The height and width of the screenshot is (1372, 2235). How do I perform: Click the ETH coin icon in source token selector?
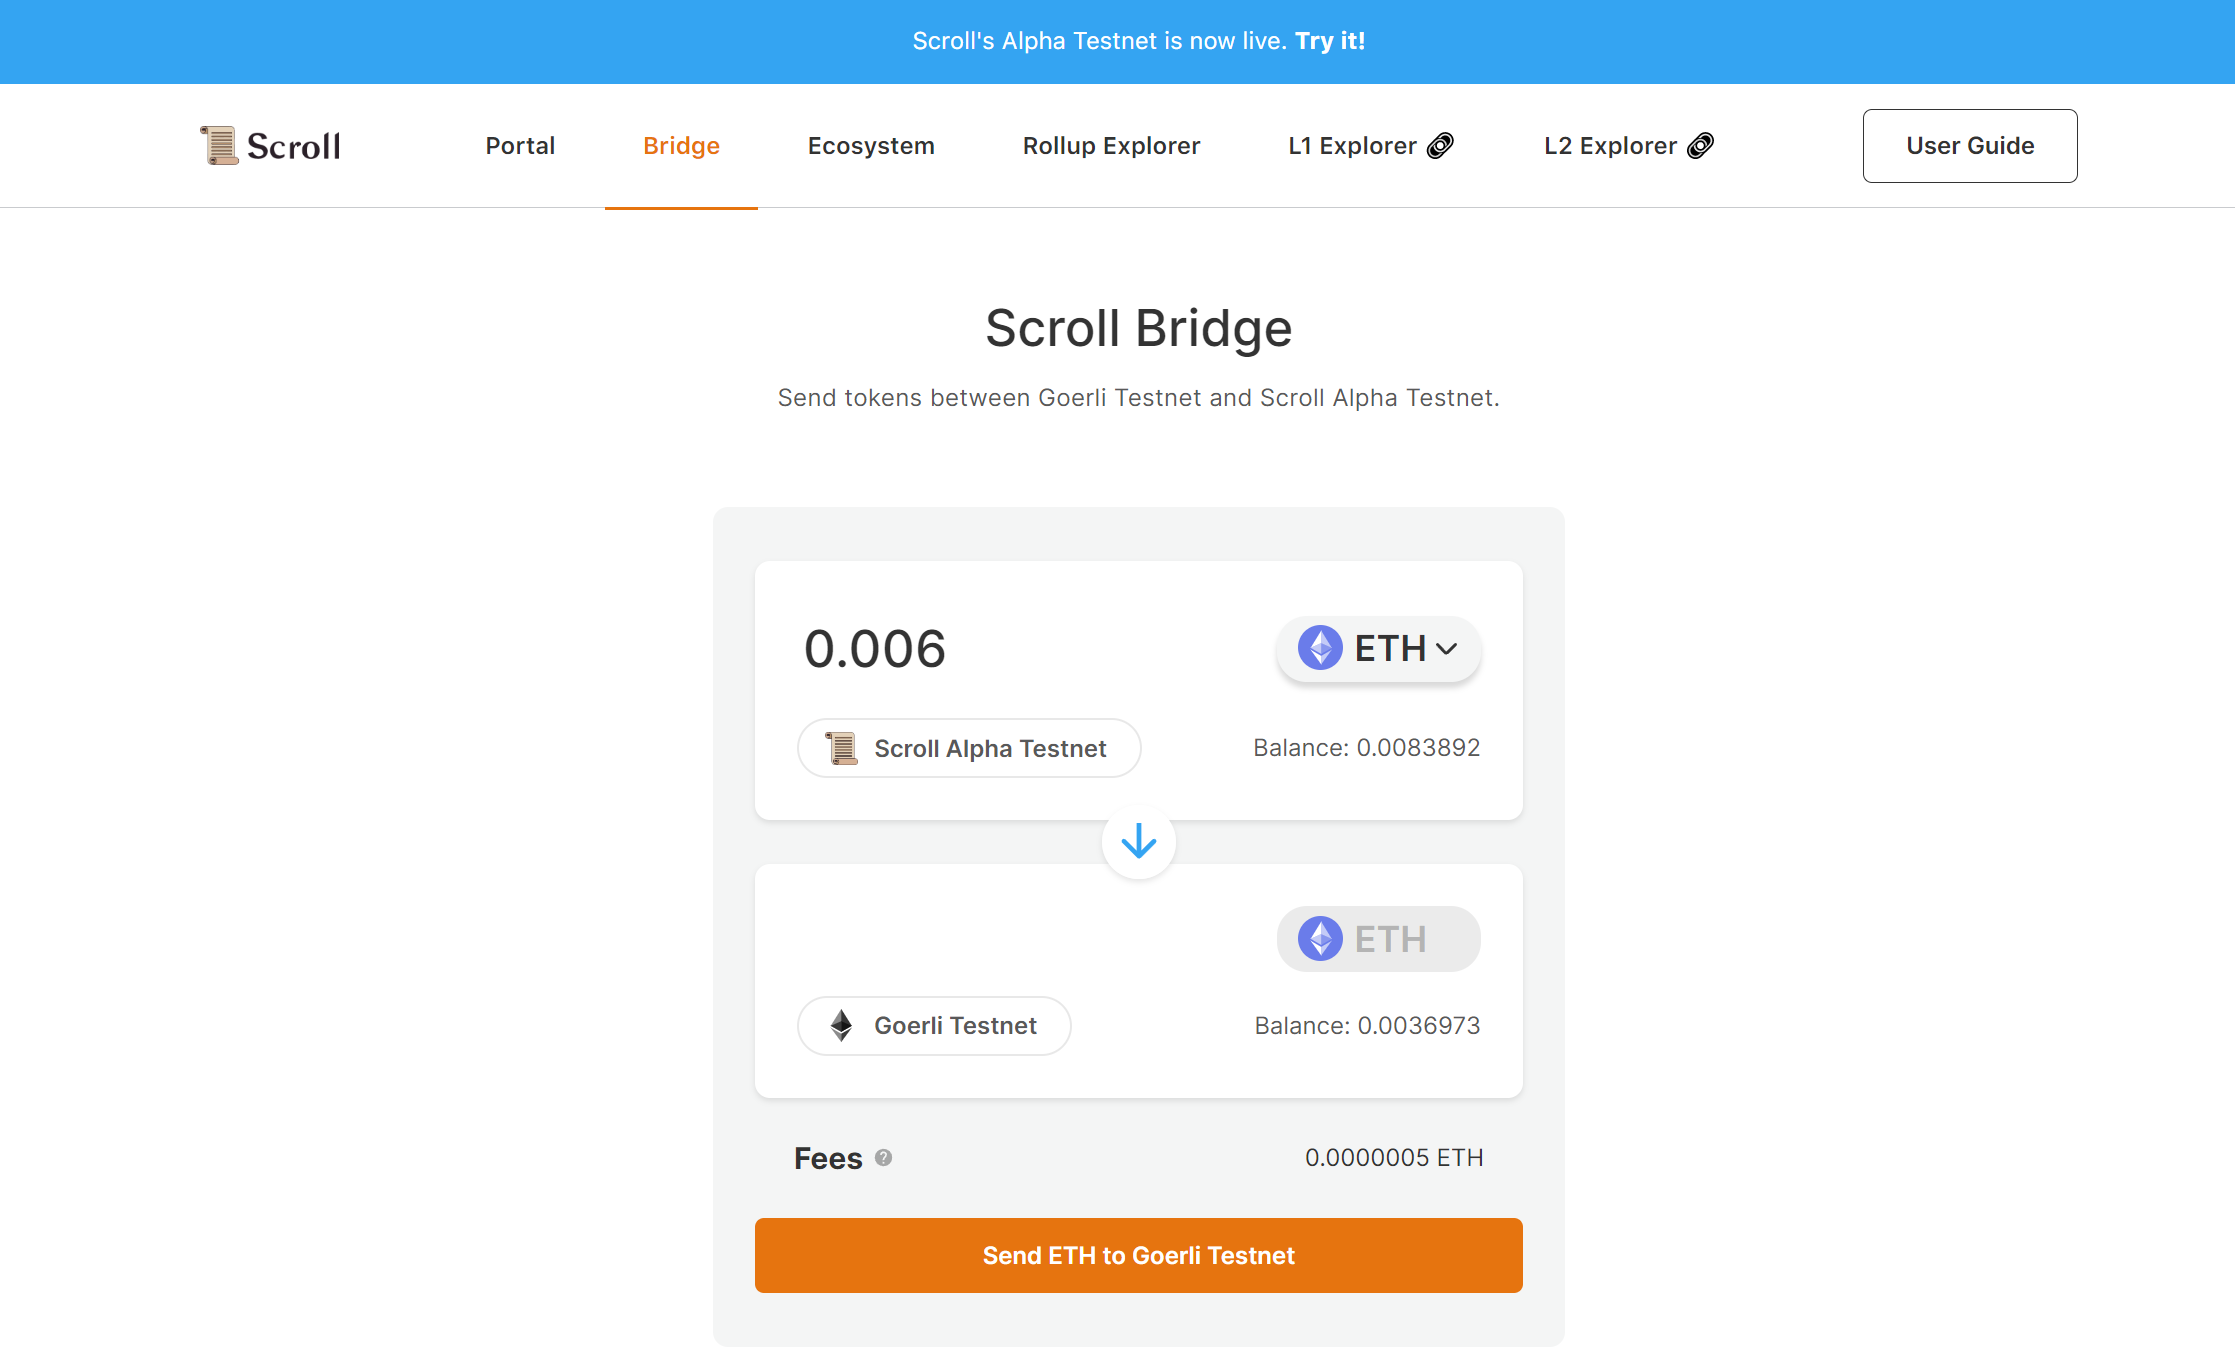coord(1320,648)
